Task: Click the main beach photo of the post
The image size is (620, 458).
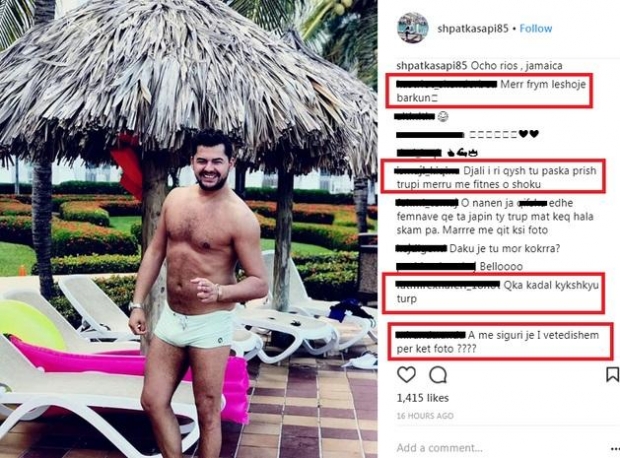Action: (x=189, y=229)
